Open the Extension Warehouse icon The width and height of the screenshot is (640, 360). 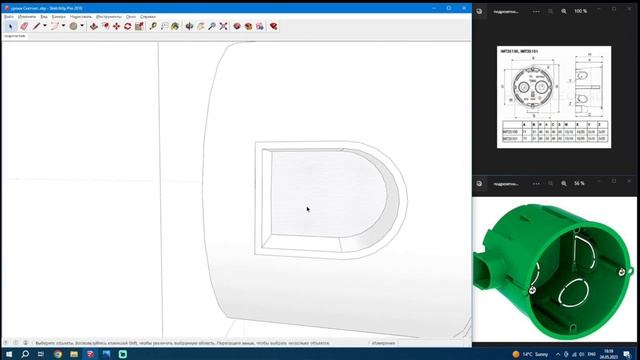pos(249,27)
